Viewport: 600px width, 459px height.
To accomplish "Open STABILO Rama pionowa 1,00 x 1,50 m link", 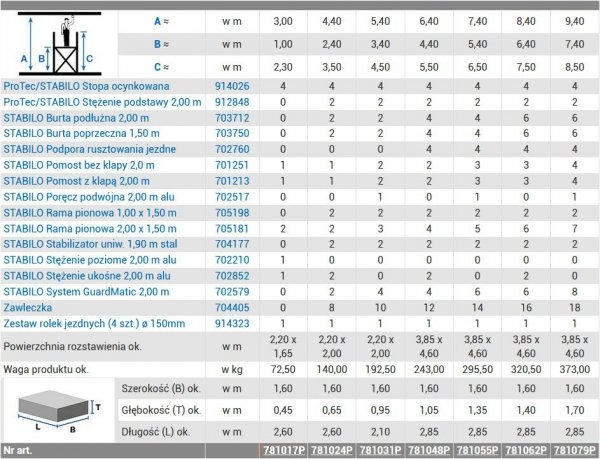I will click(90, 213).
